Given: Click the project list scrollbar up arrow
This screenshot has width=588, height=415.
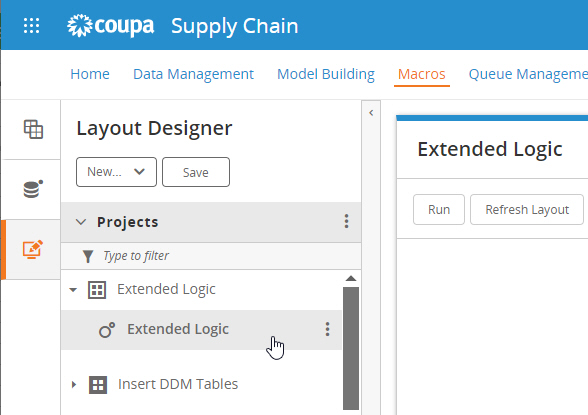Looking at the screenshot, I should click(x=351, y=278).
